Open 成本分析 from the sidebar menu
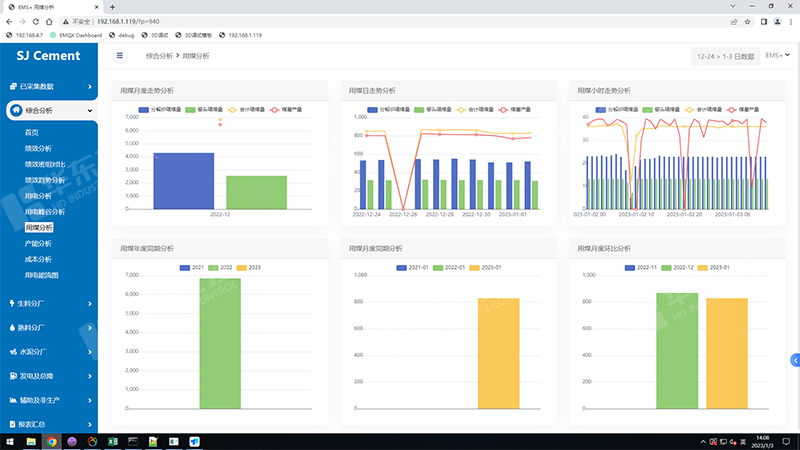Image resolution: width=800 pixels, height=450 pixels. click(x=38, y=259)
